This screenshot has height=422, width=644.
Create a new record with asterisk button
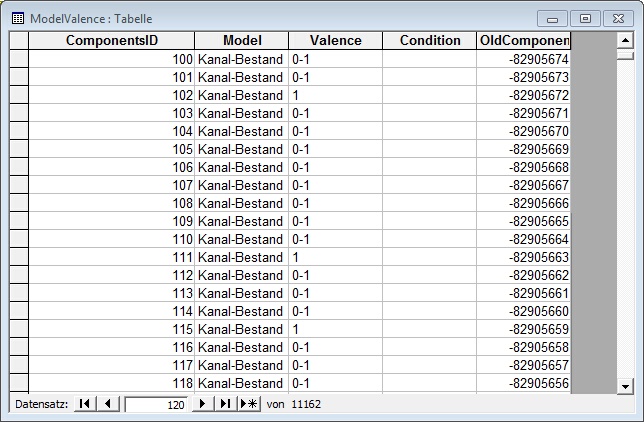coord(248,404)
